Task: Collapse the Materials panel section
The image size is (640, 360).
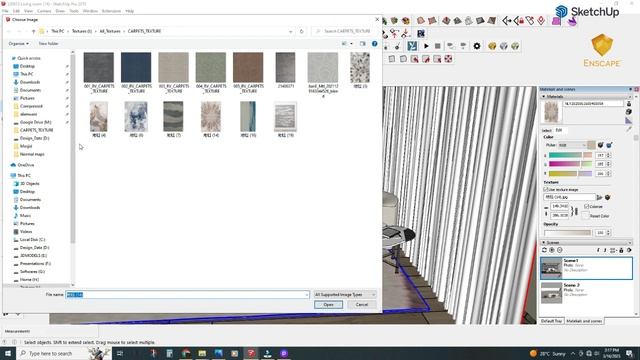Action: 544,97
